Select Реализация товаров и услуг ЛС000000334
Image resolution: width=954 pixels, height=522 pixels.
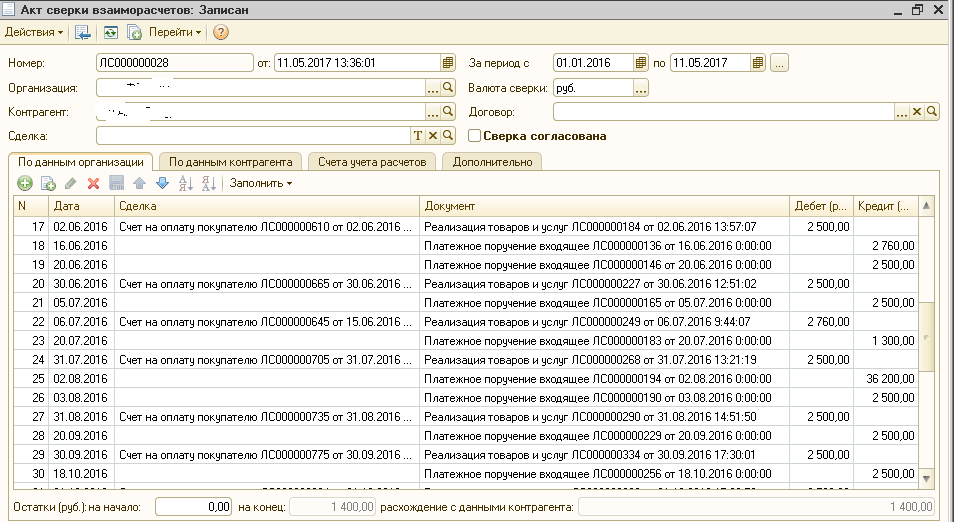[604, 454]
